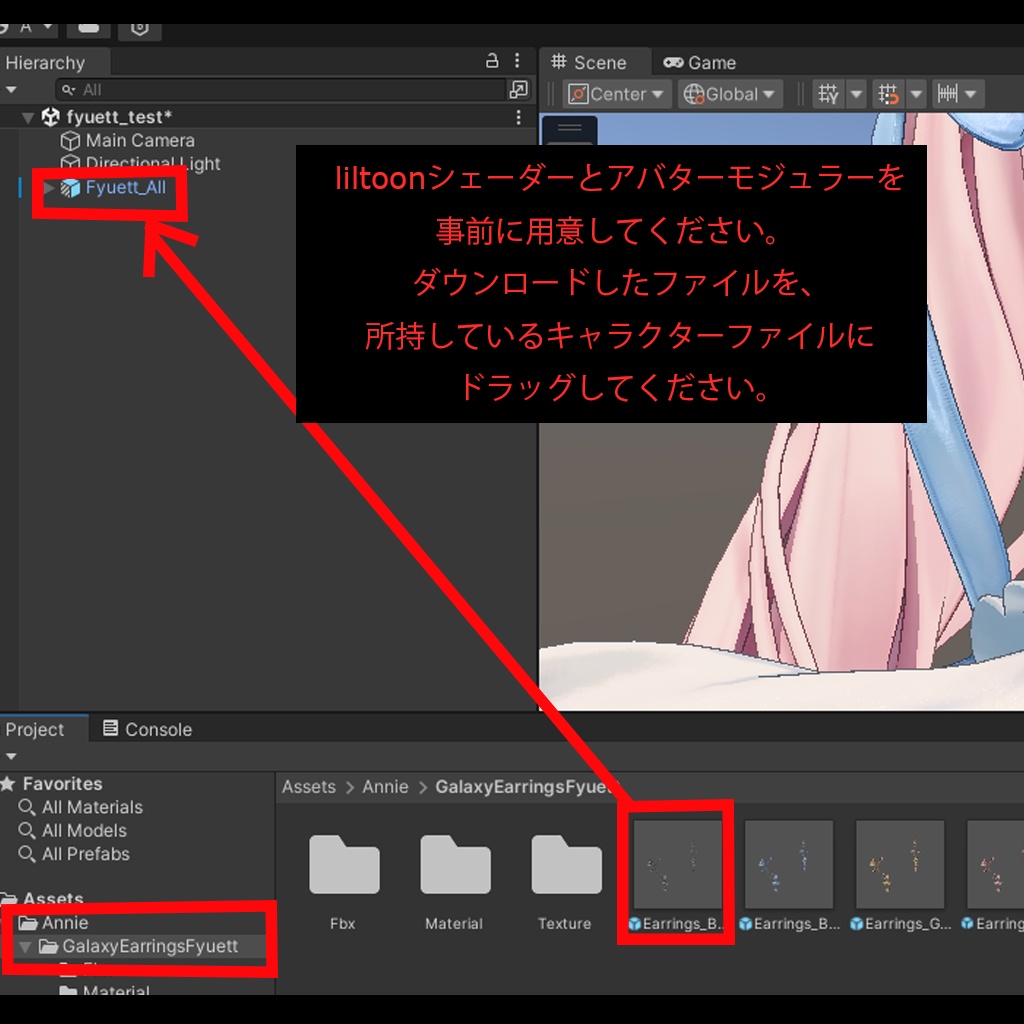This screenshot has width=1024, height=1024.
Task: Collapse the fyuett_test scene
Action: [27, 118]
